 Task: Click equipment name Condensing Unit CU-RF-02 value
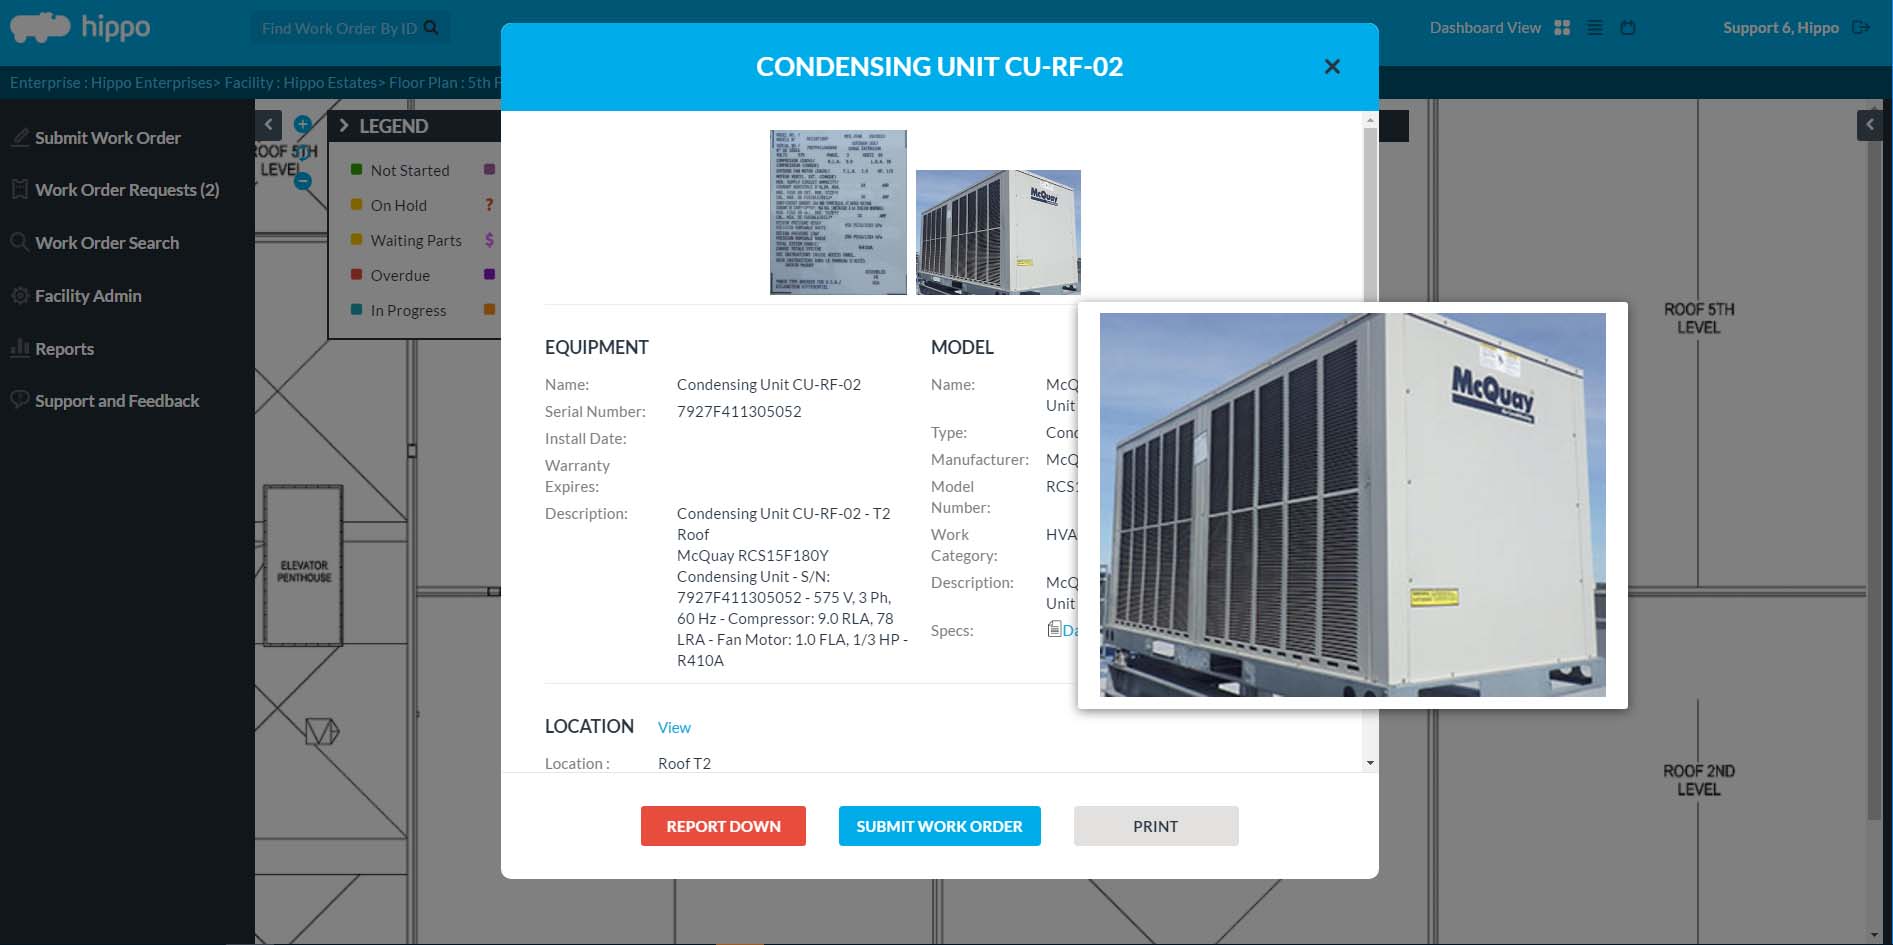click(768, 384)
